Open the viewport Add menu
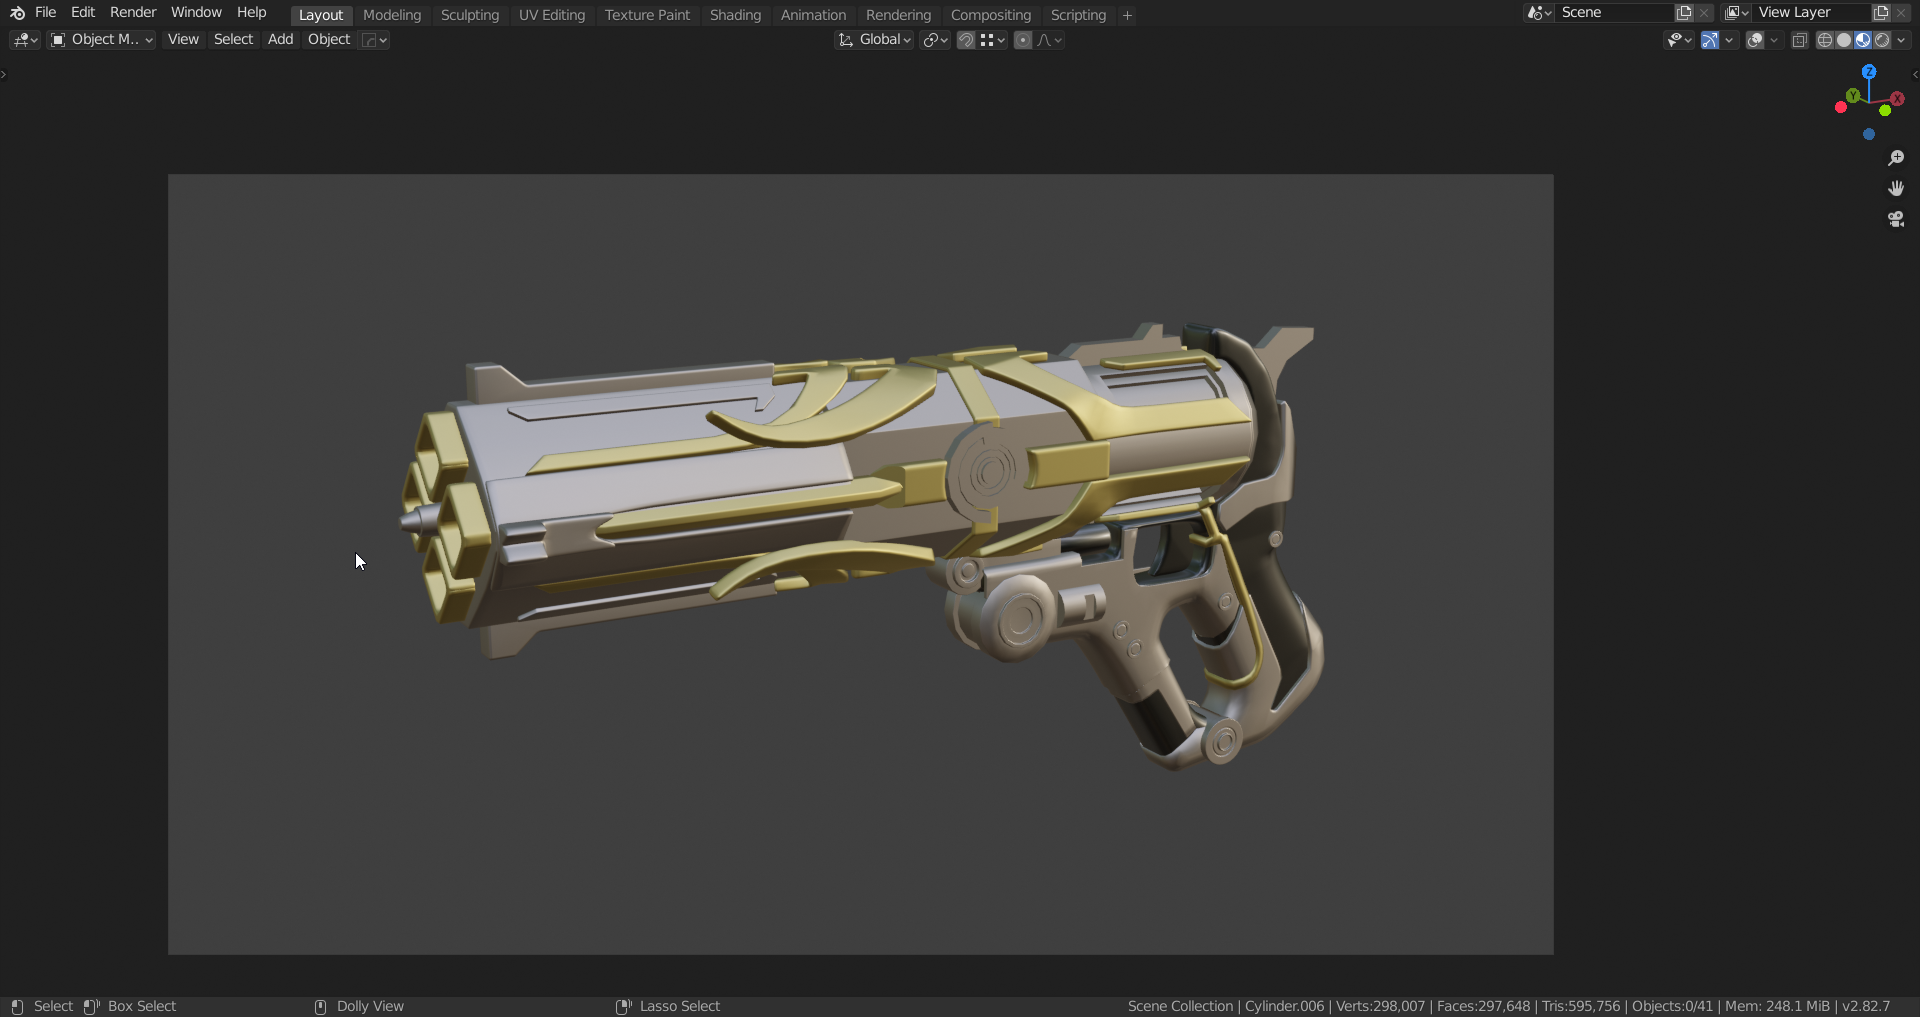 [x=280, y=40]
